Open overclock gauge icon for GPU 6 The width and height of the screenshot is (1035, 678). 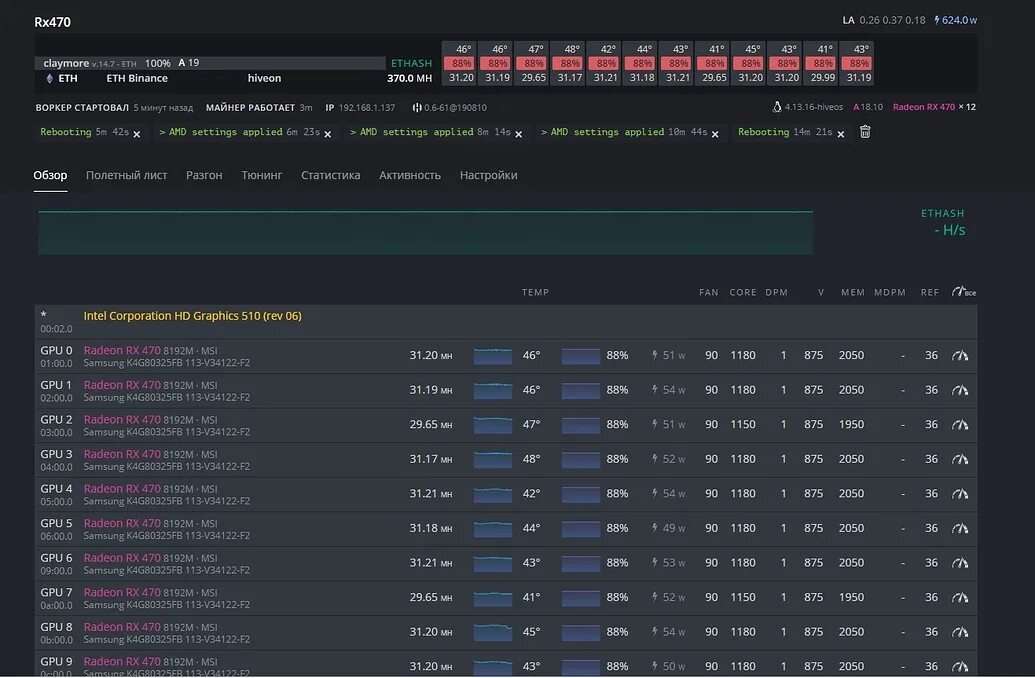point(960,563)
